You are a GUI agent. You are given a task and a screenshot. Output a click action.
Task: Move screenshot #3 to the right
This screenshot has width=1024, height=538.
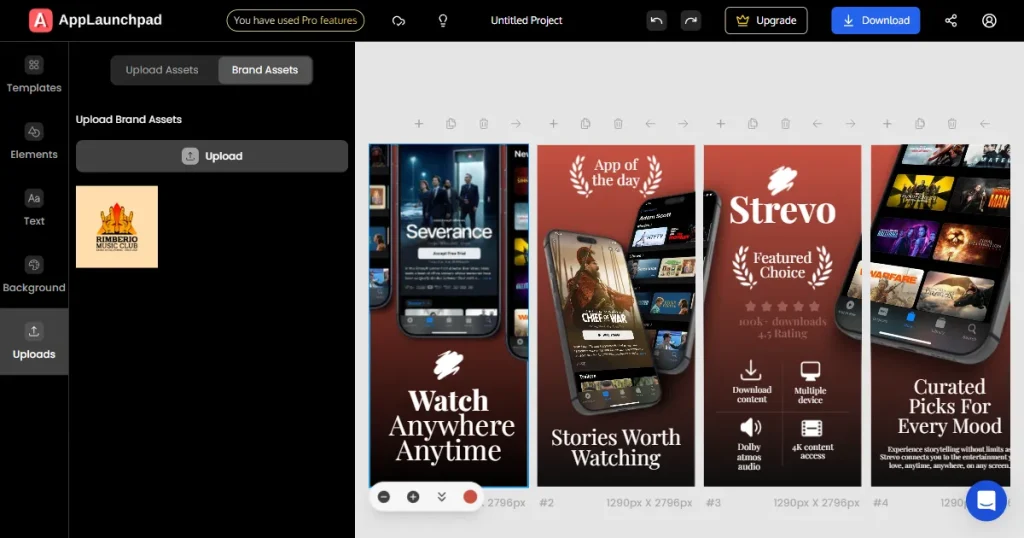pos(850,123)
